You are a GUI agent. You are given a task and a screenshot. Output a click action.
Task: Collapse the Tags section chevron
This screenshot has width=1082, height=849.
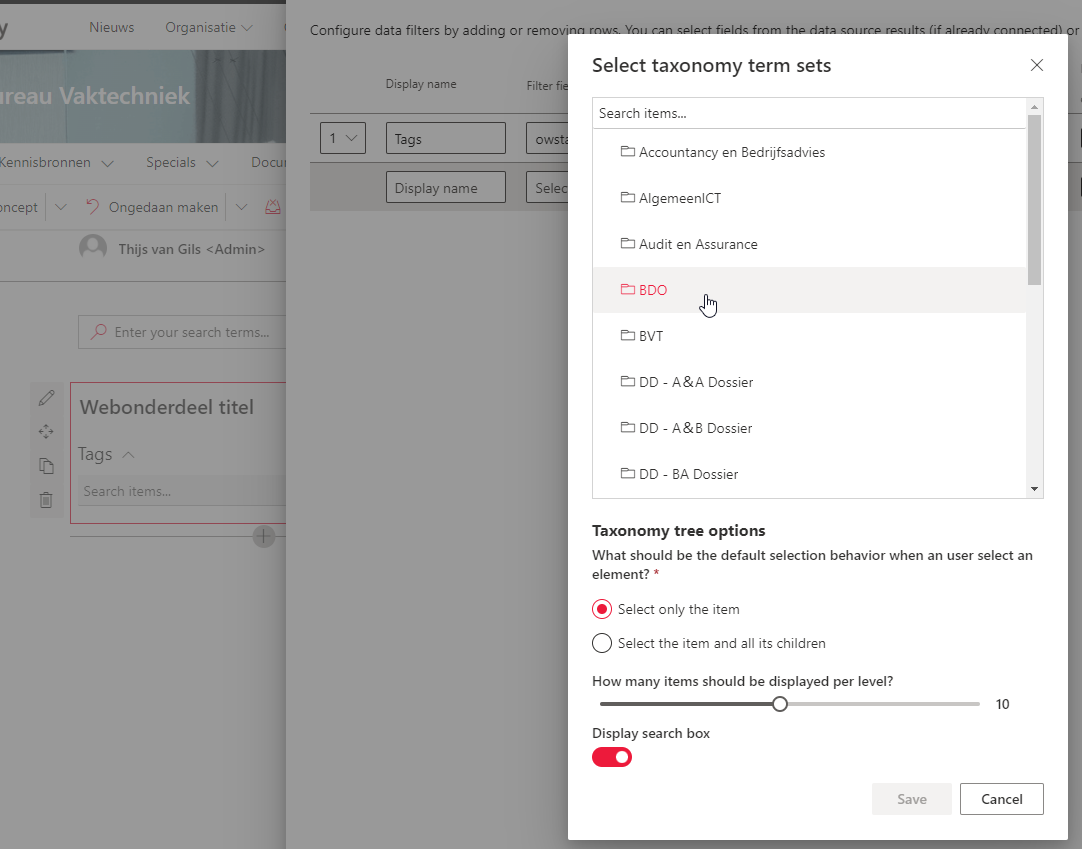tap(126, 454)
